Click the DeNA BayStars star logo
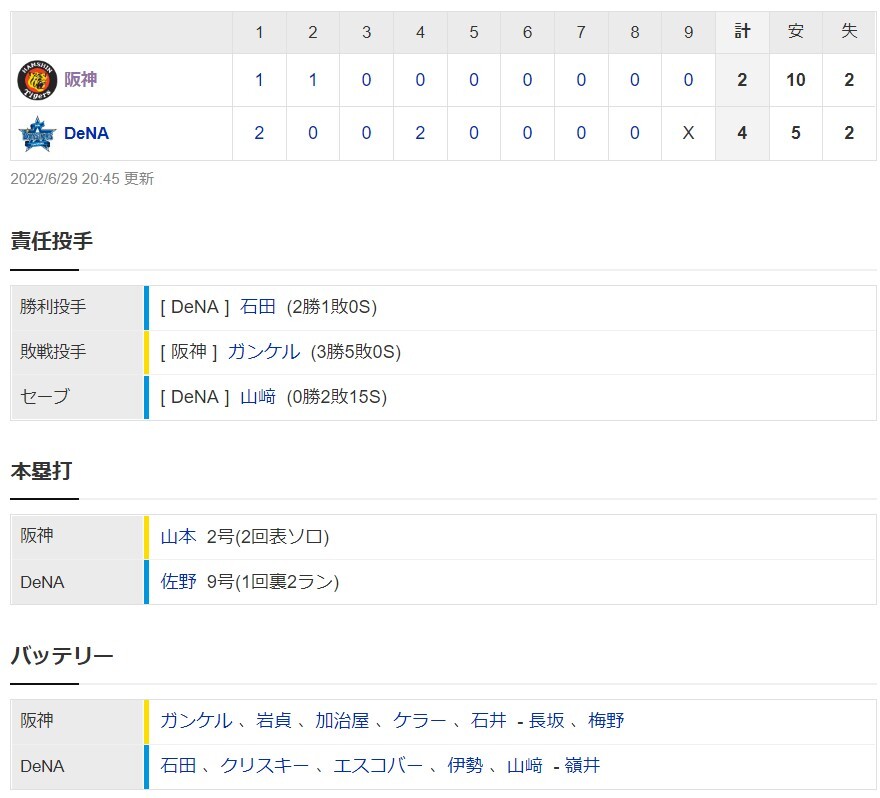 tap(37, 134)
